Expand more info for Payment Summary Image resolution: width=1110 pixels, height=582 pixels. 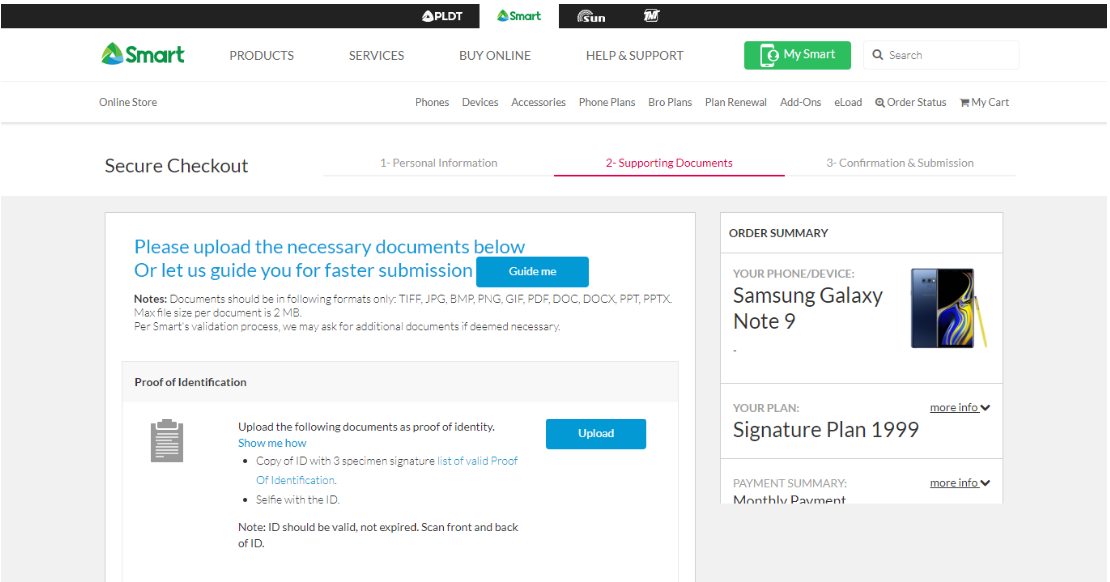pyautogui.click(x=960, y=482)
